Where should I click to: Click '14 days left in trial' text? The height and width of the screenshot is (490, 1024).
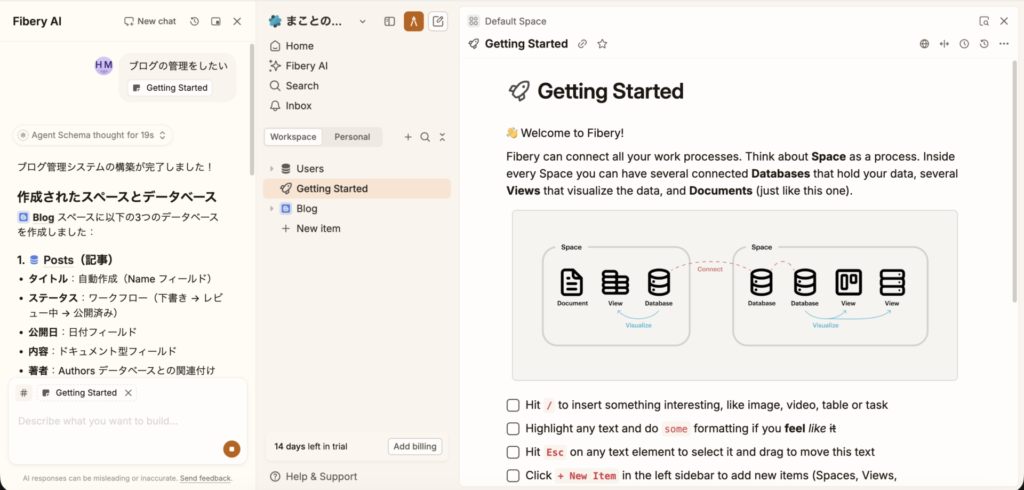(x=311, y=447)
